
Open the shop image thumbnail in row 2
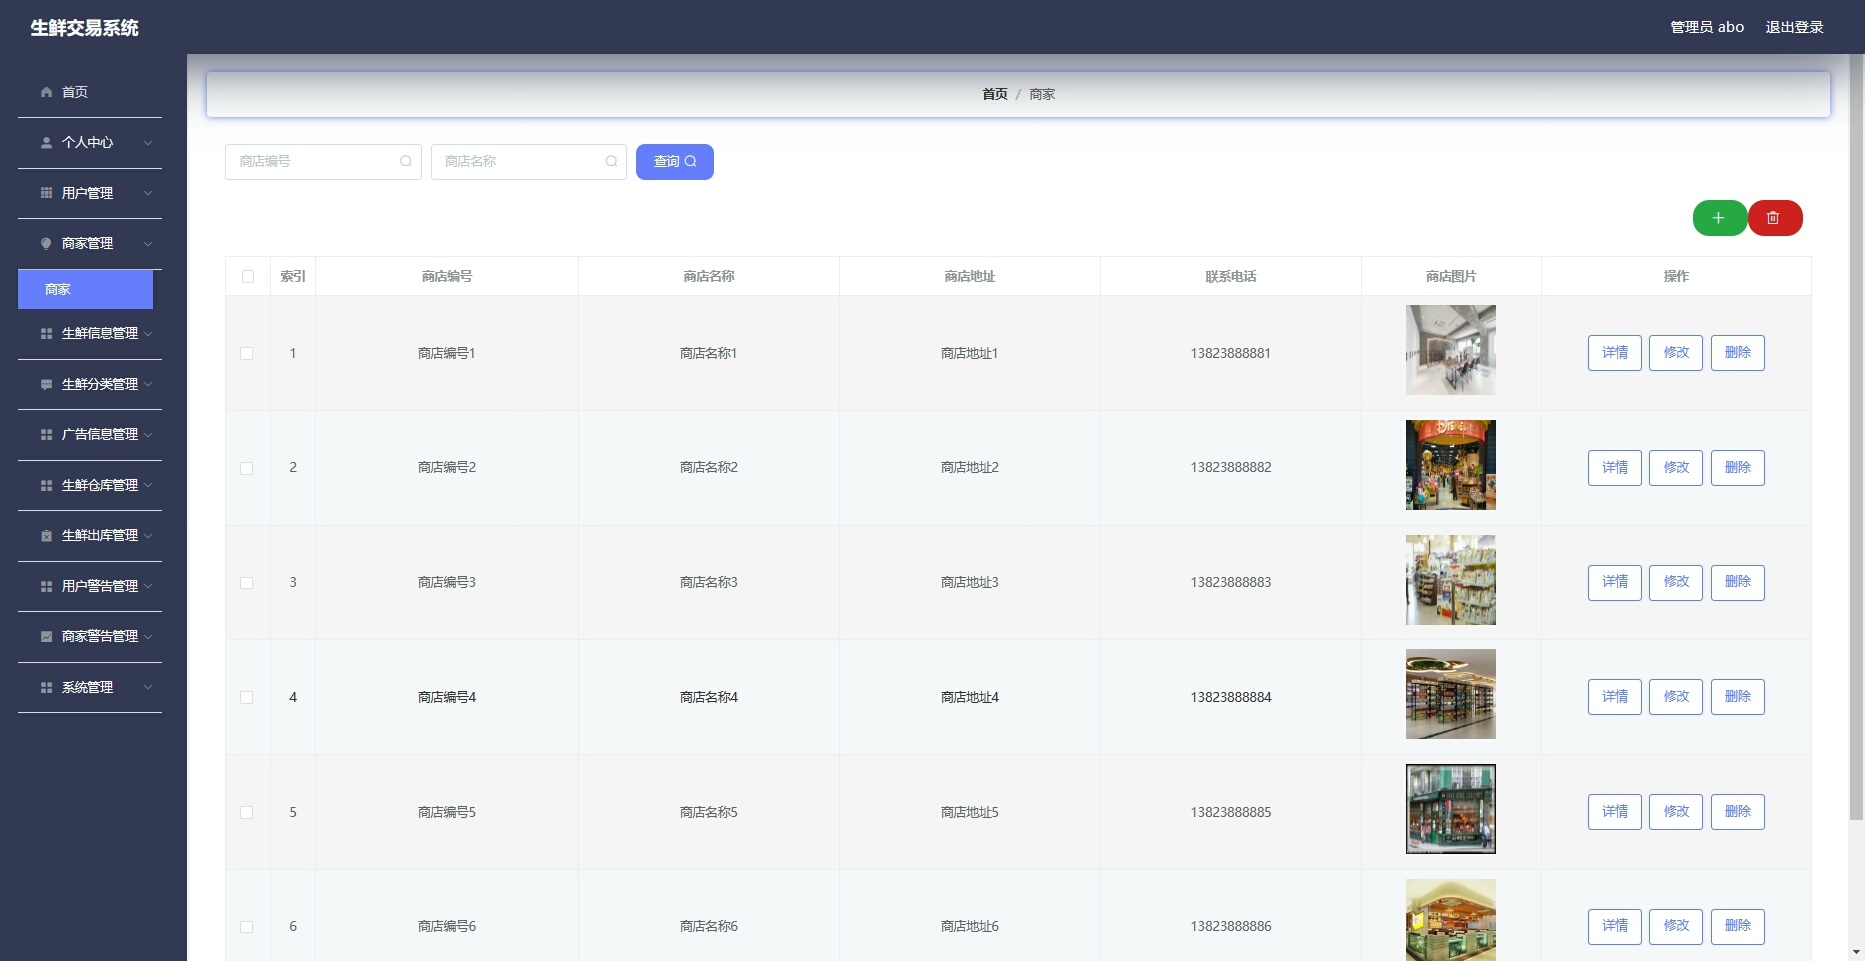click(1450, 465)
